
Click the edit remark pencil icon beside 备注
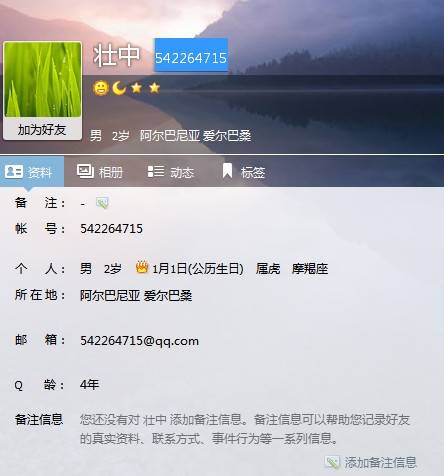click(102, 203)
